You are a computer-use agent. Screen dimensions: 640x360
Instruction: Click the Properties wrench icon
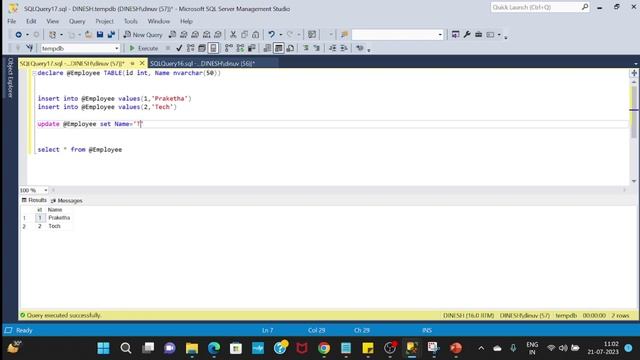point(467,35)
